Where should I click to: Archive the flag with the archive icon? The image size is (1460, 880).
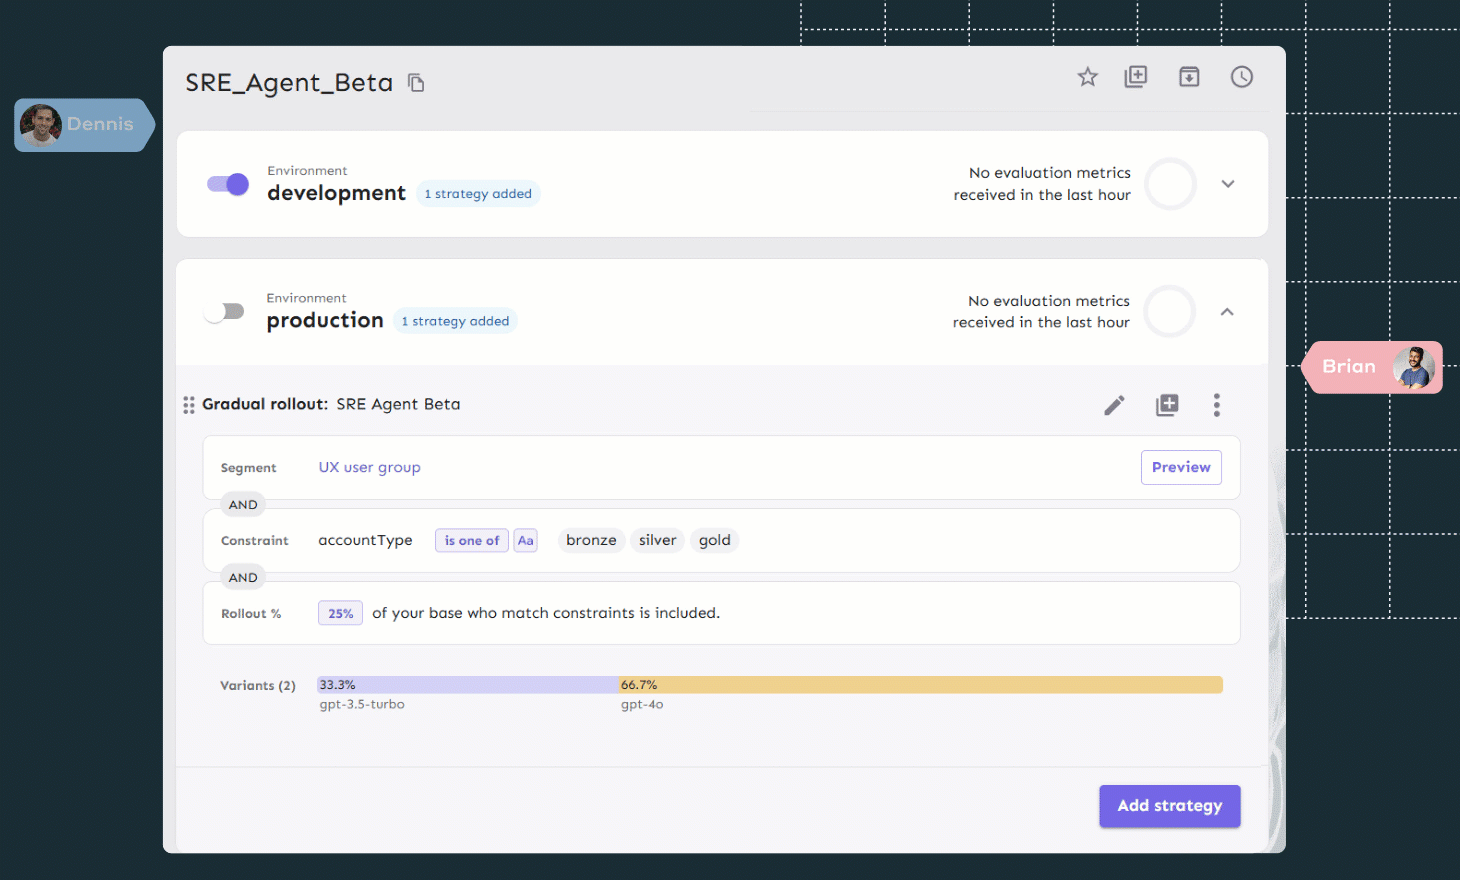point(1189,76)
